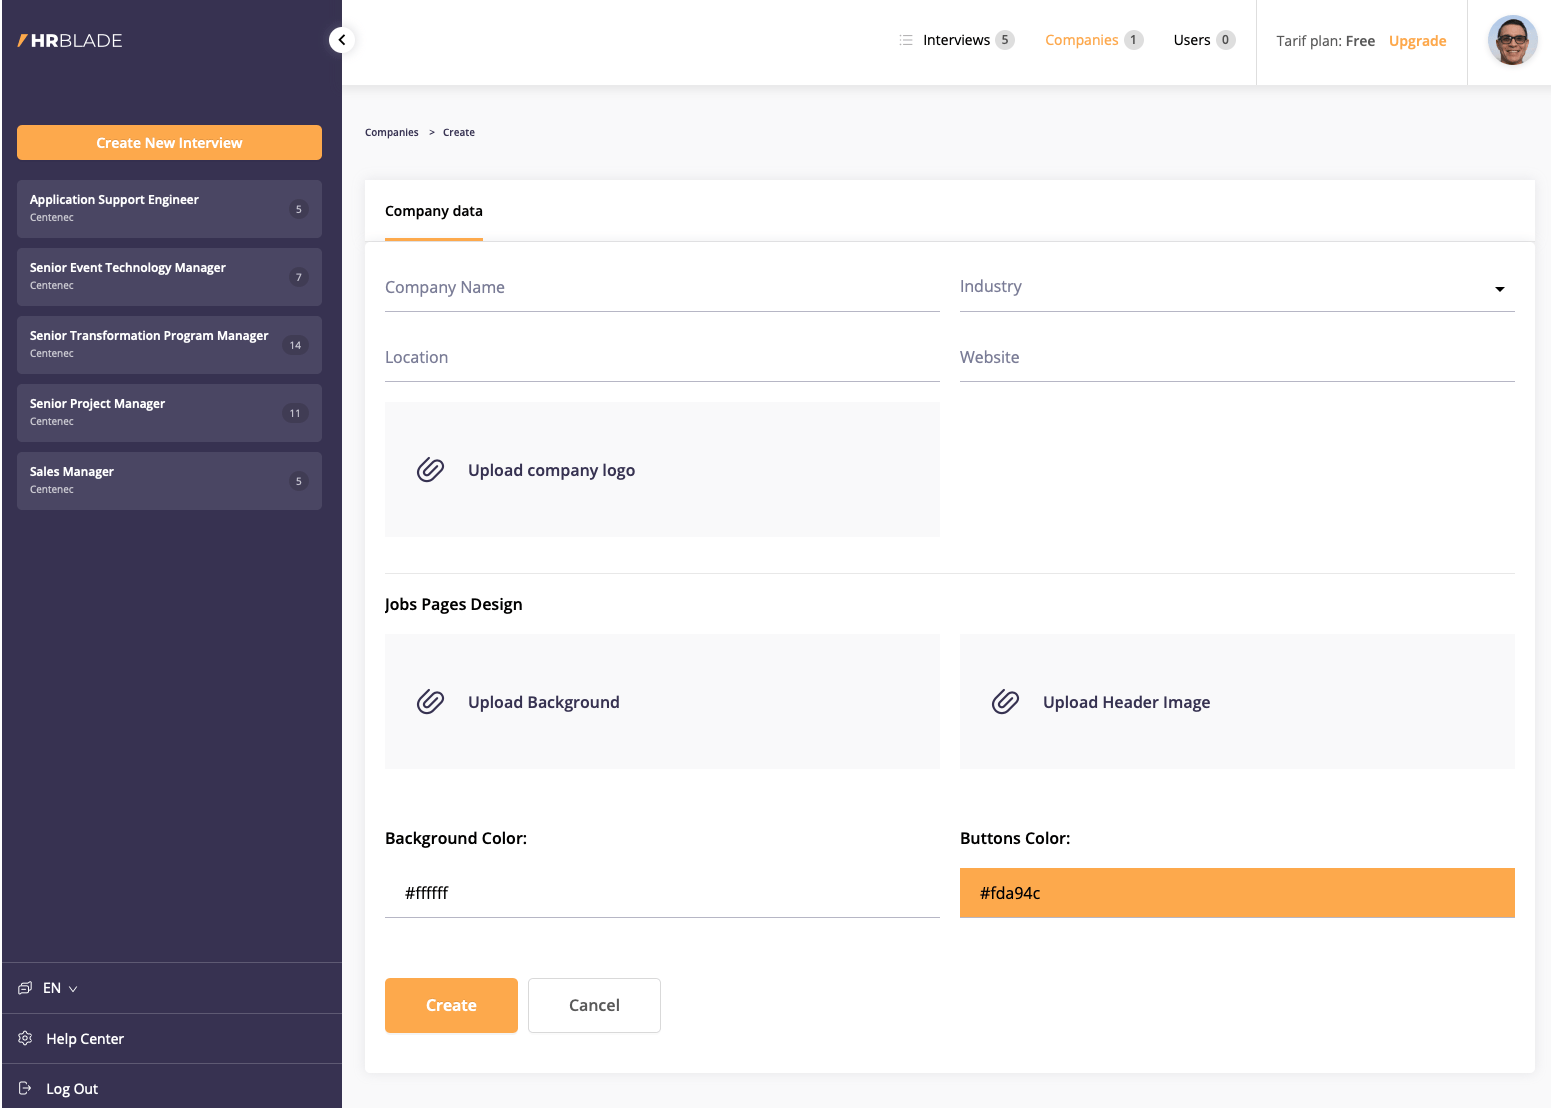Go to the Companies section

pyautogui.click(x=1082, y=40)
